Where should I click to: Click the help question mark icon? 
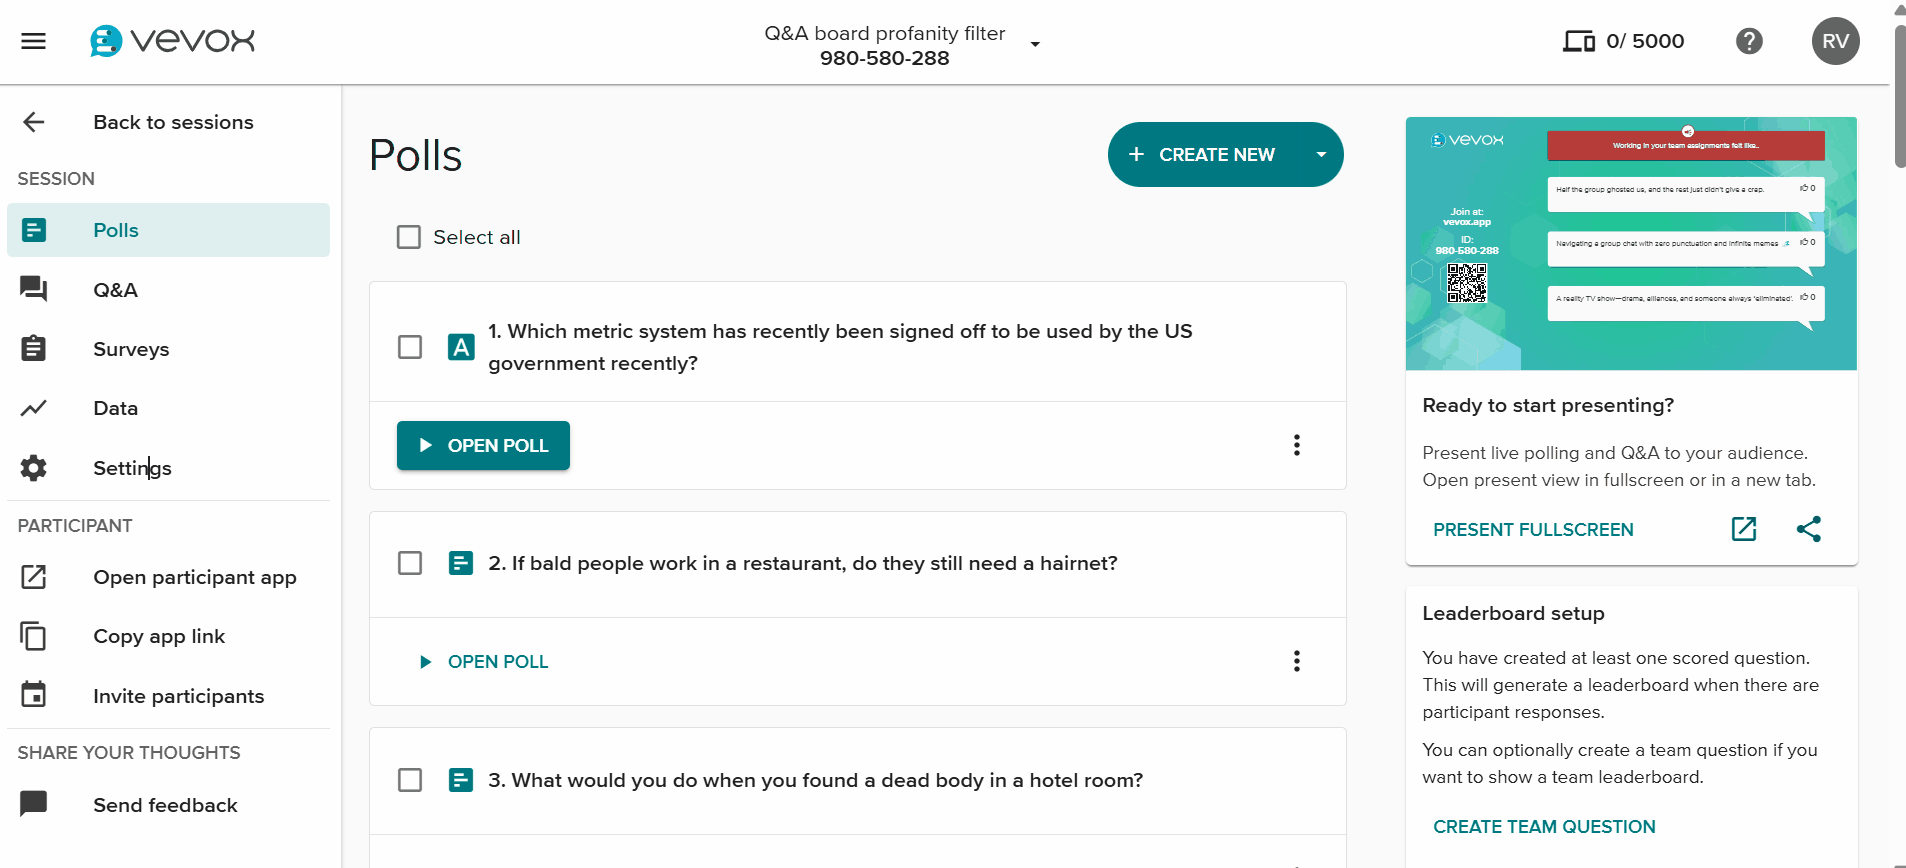1749,41
